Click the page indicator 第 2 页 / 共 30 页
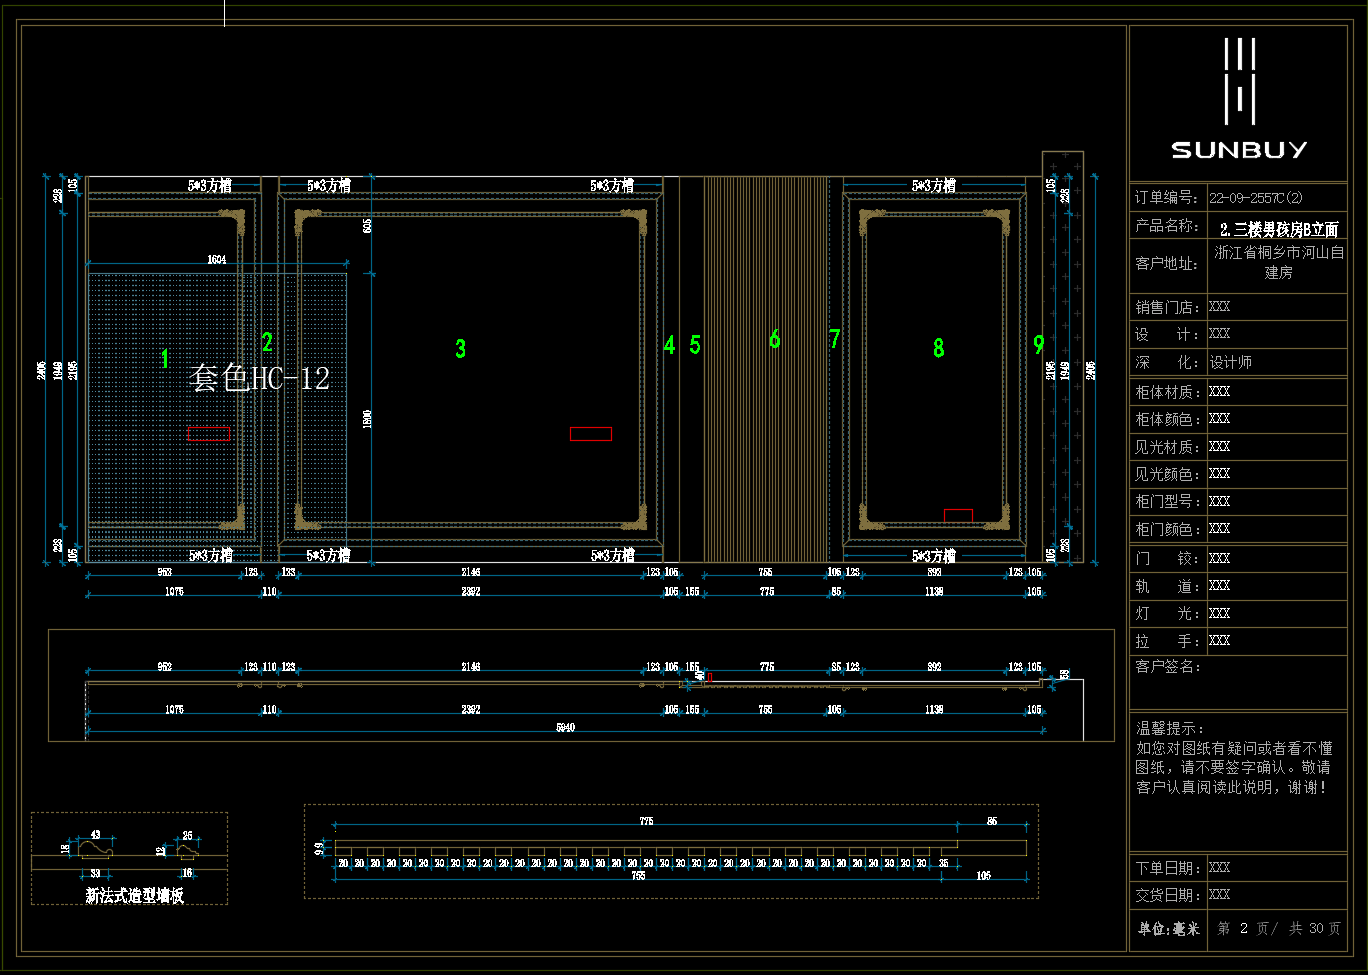The image size is (1368, 975). [1278, 929]
